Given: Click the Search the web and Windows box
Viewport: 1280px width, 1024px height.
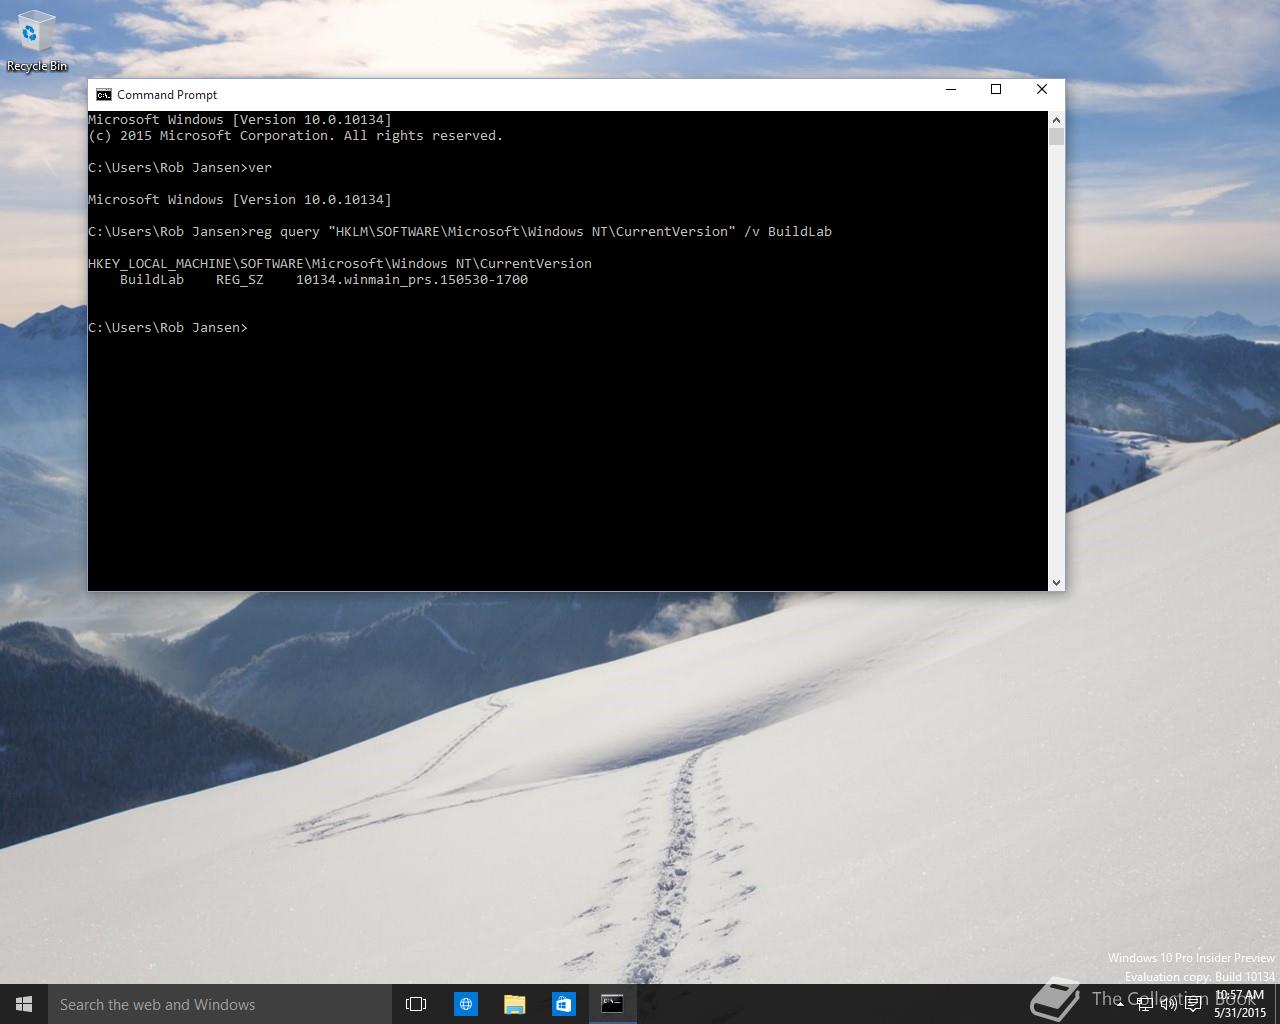Looking at the screenshot, I should 219,1004.
